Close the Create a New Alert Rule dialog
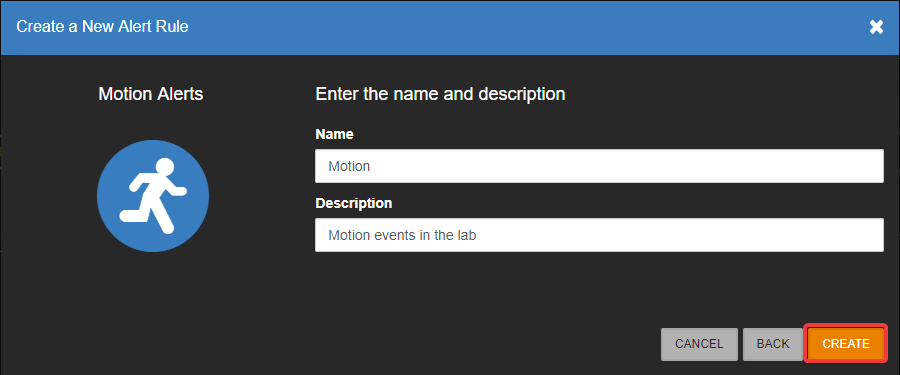The width and height of the screenshot is (900, 375). pyautogui.click(x=876, y=26)
